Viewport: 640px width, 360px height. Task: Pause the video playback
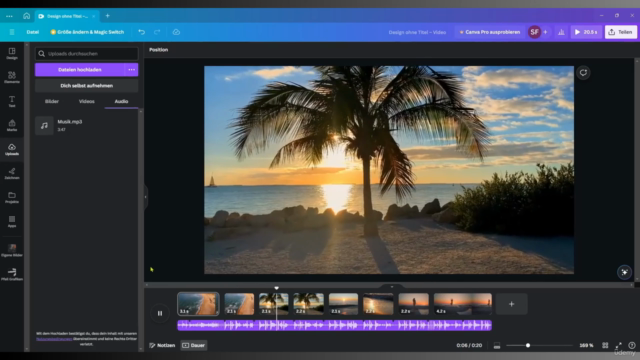tap(160, 313)
